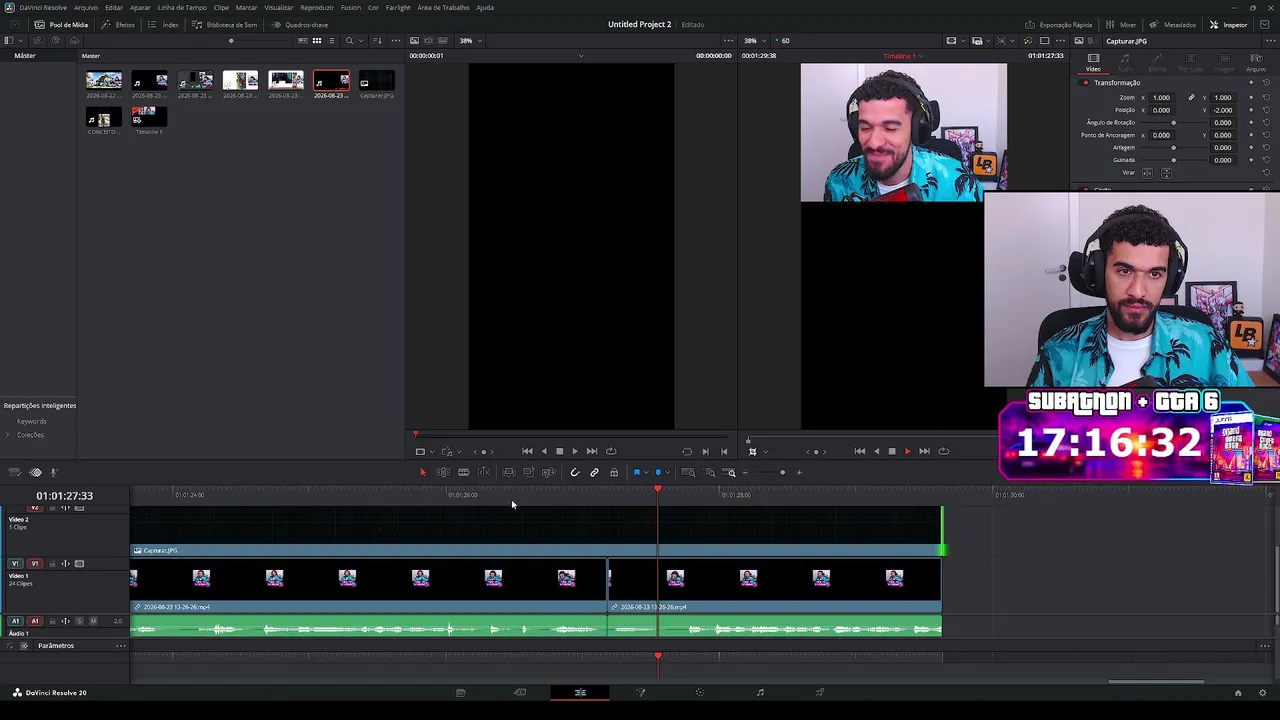1280x720 pixels.
Task: Open the Clipe menu
Action: tap(221, 7)
